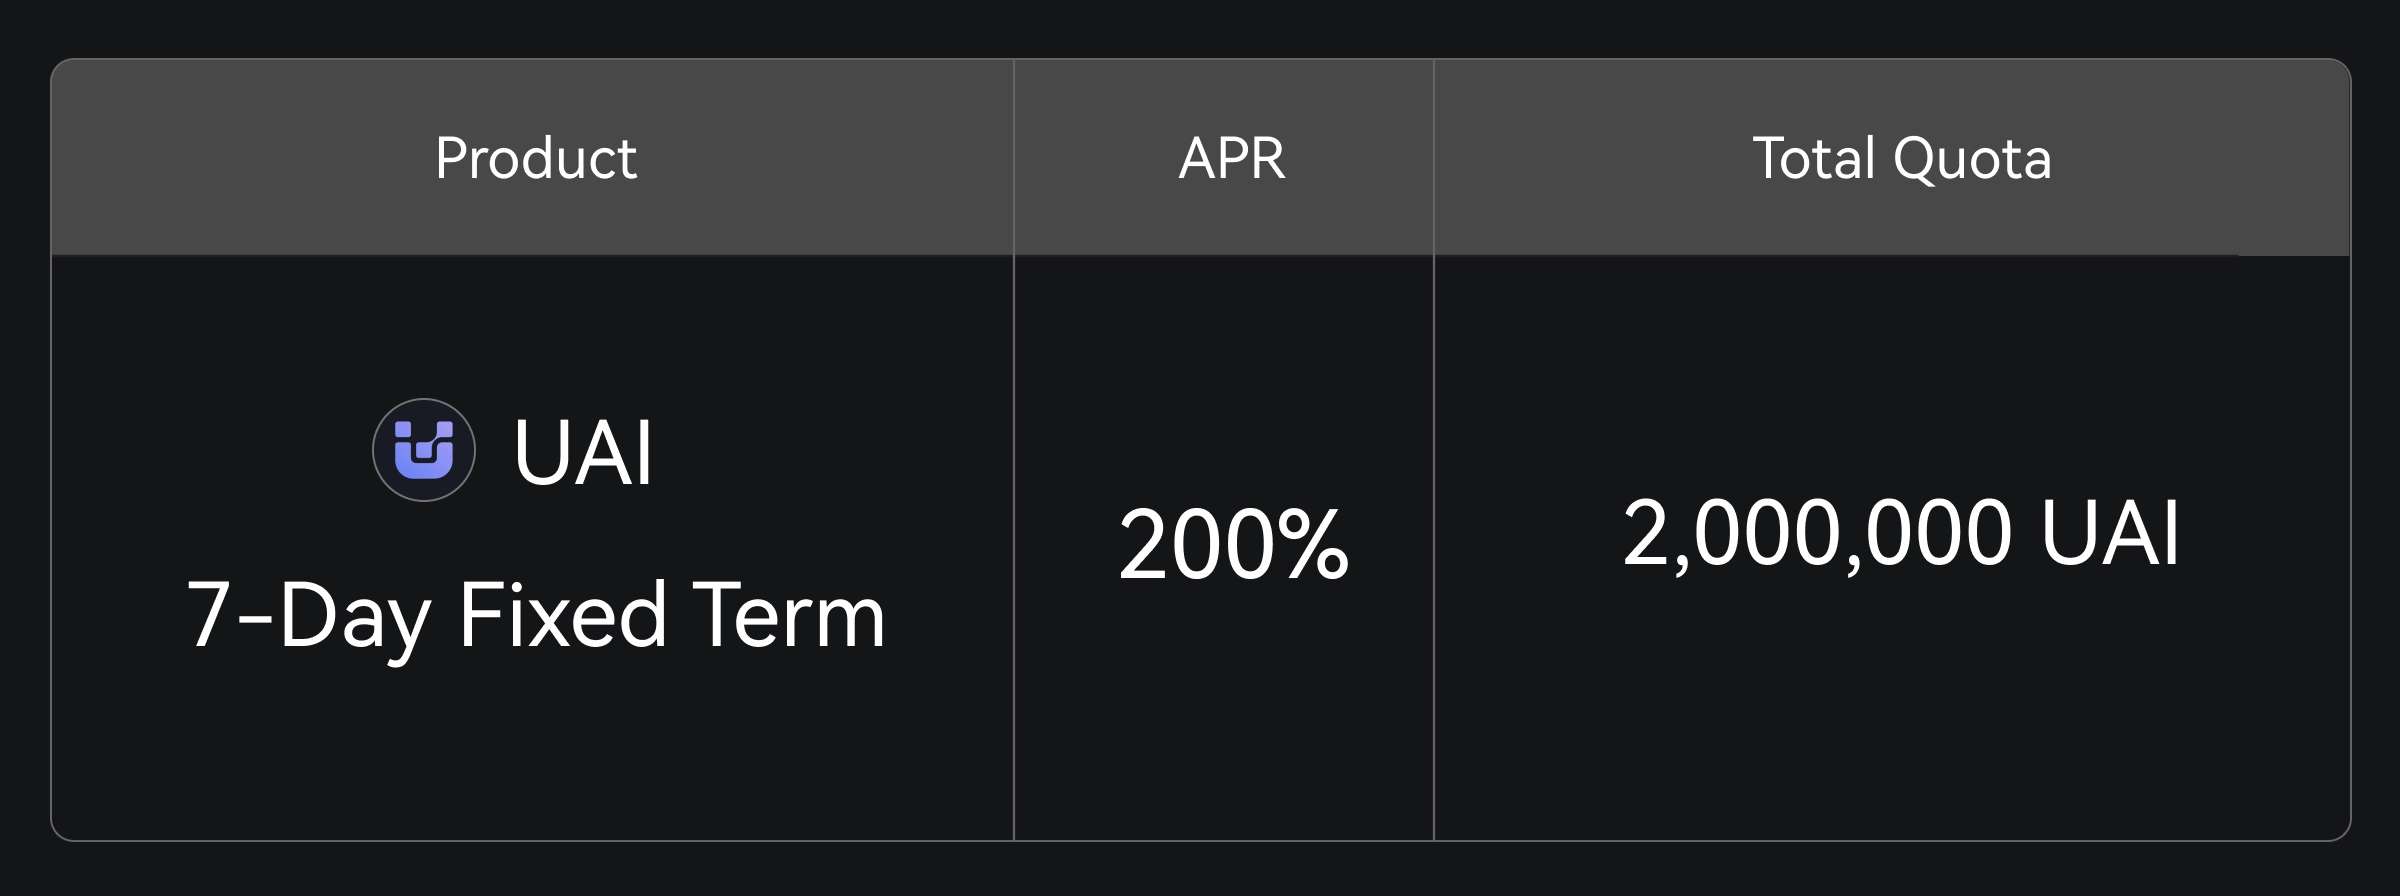Click the word Quota in the header

click(x=1972, y=158)
